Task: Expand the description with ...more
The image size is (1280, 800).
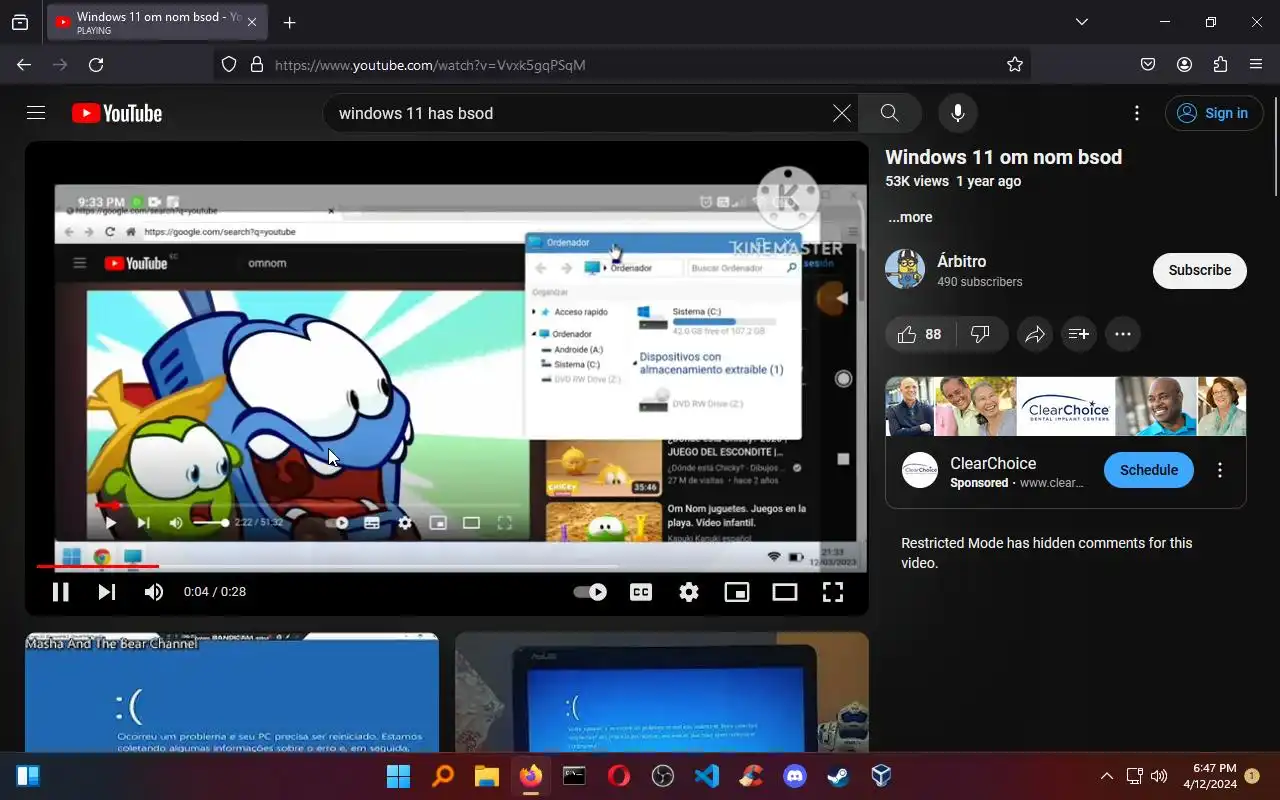Action: coord(910,217)
